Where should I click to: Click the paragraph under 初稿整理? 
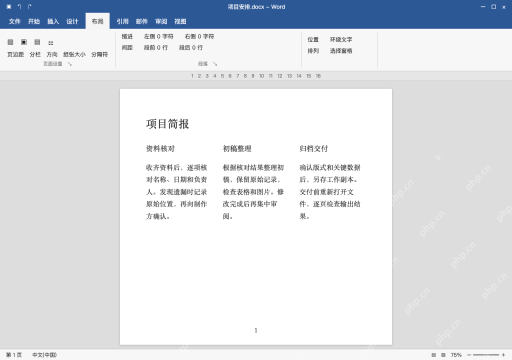[x=253, y=192]
